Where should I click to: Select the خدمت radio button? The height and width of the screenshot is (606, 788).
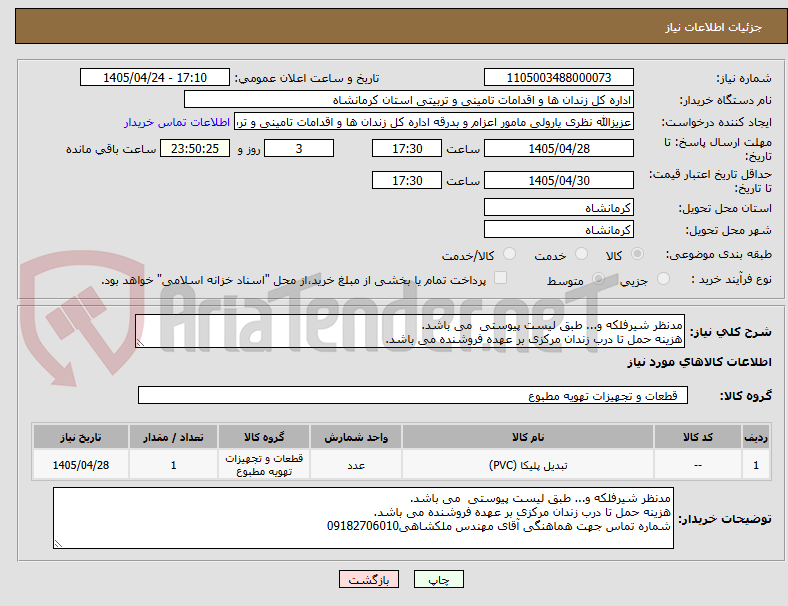click(x=581, y=254)
